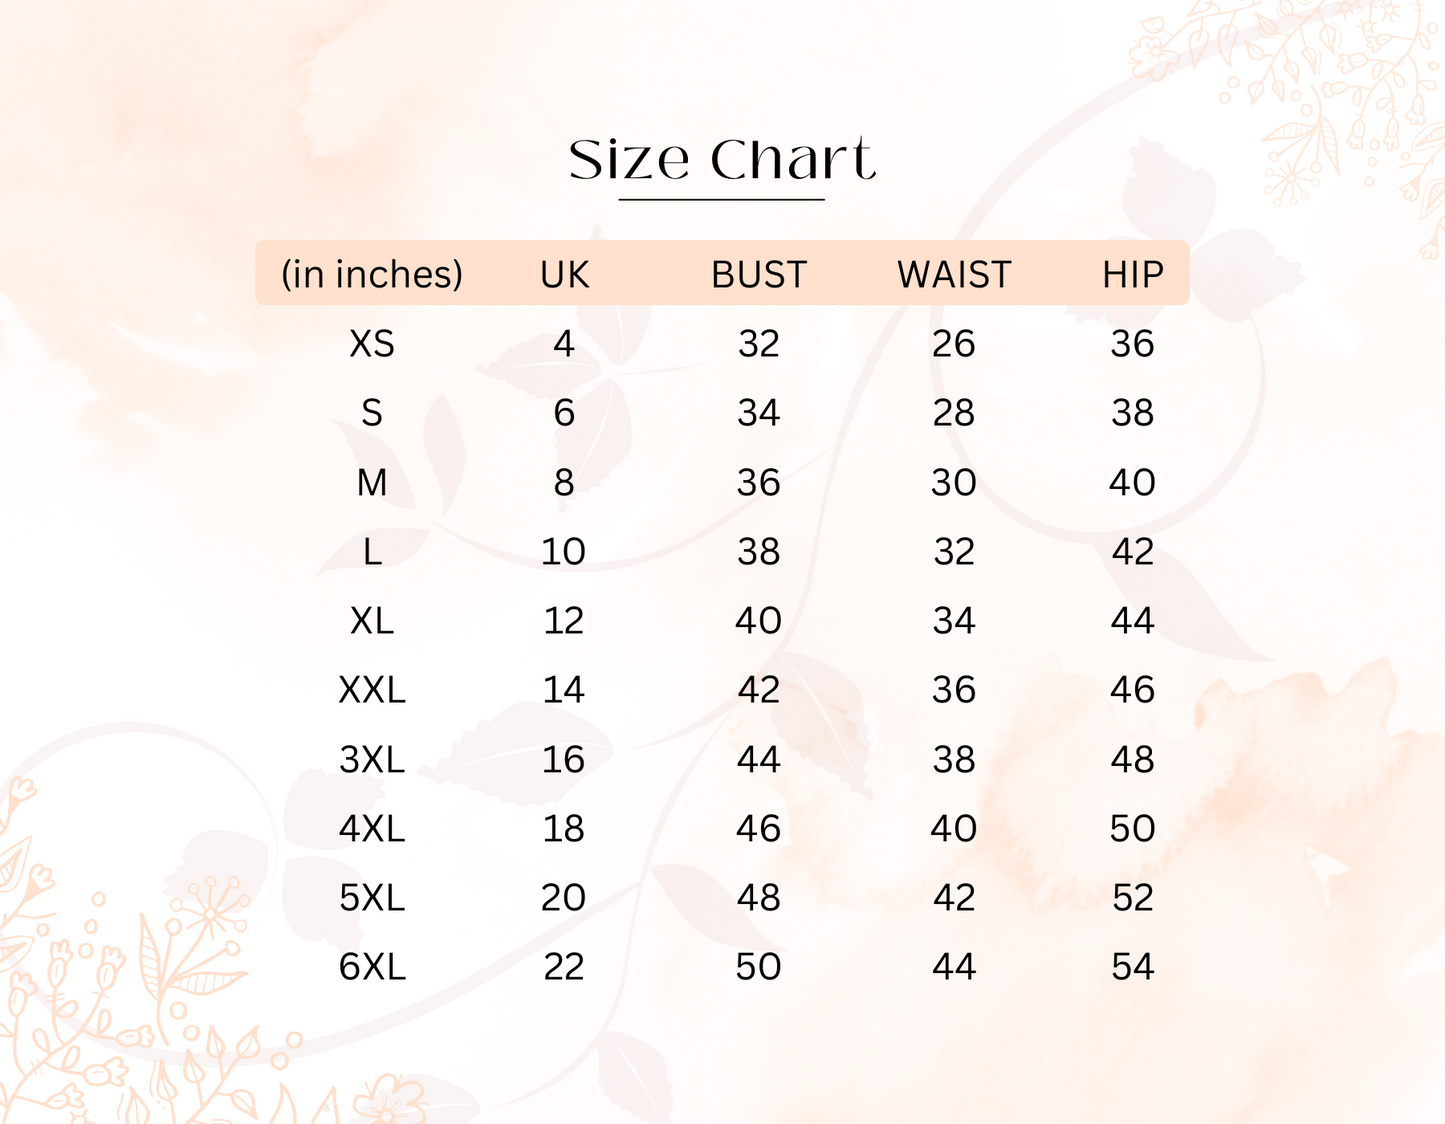Click the WAIST column header

coord(954,275)
